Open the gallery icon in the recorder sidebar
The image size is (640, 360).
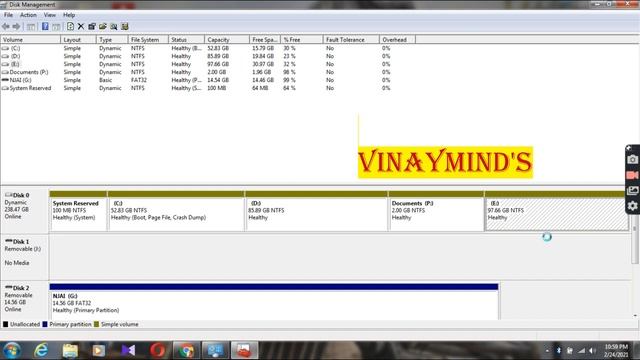coord(632,191)
